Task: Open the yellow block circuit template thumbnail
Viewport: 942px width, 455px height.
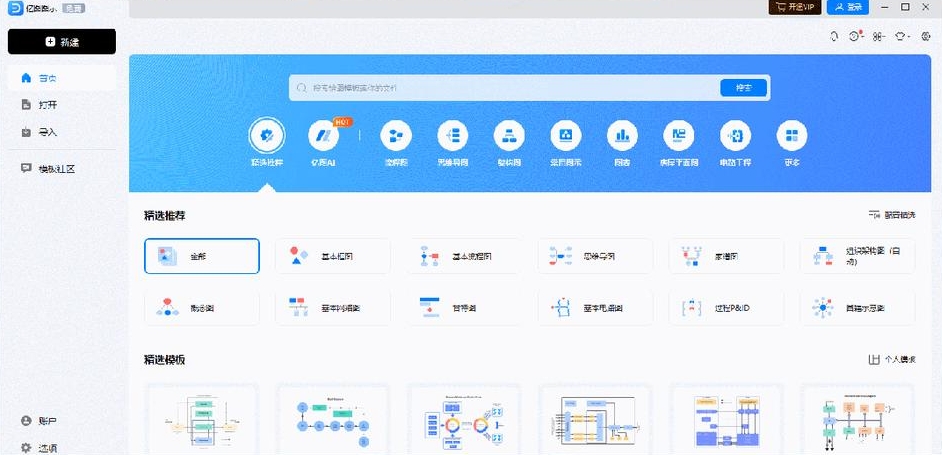Action: [595, 420]
